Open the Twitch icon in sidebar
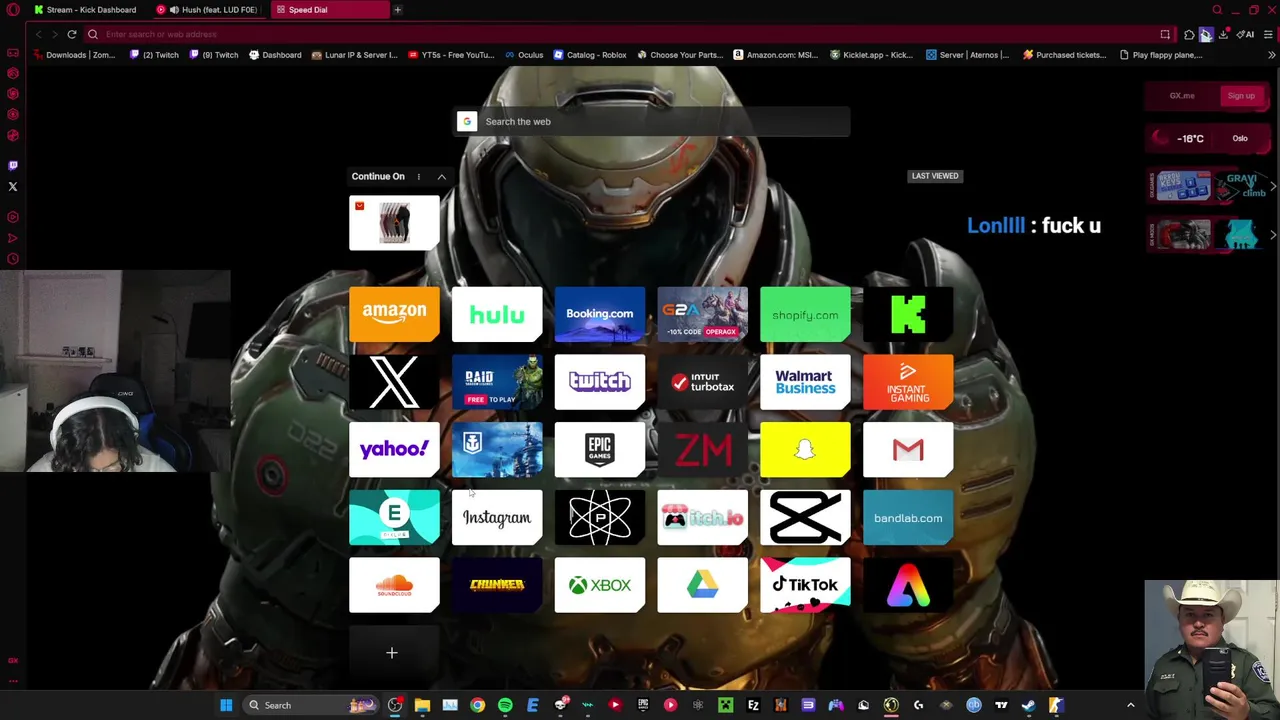1280x720 pixels. pos(13,166)
